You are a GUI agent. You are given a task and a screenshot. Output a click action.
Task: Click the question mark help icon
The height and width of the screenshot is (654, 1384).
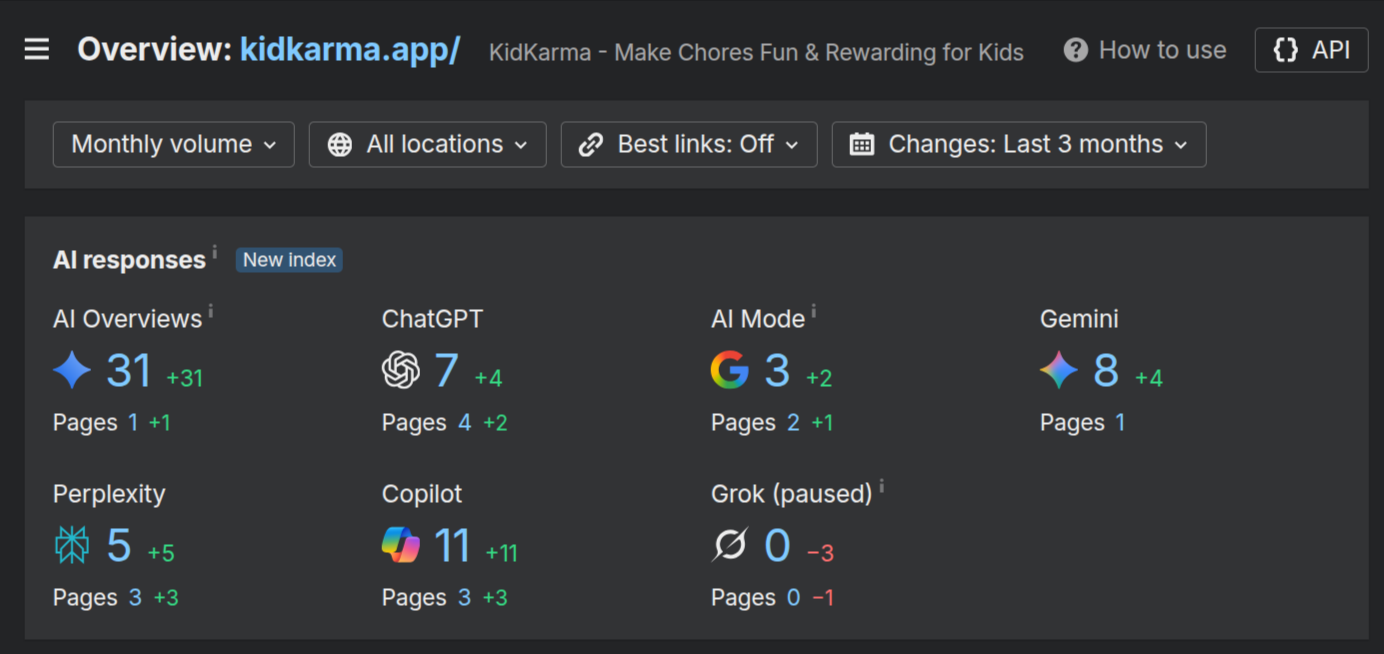(x=1076, y=50)
